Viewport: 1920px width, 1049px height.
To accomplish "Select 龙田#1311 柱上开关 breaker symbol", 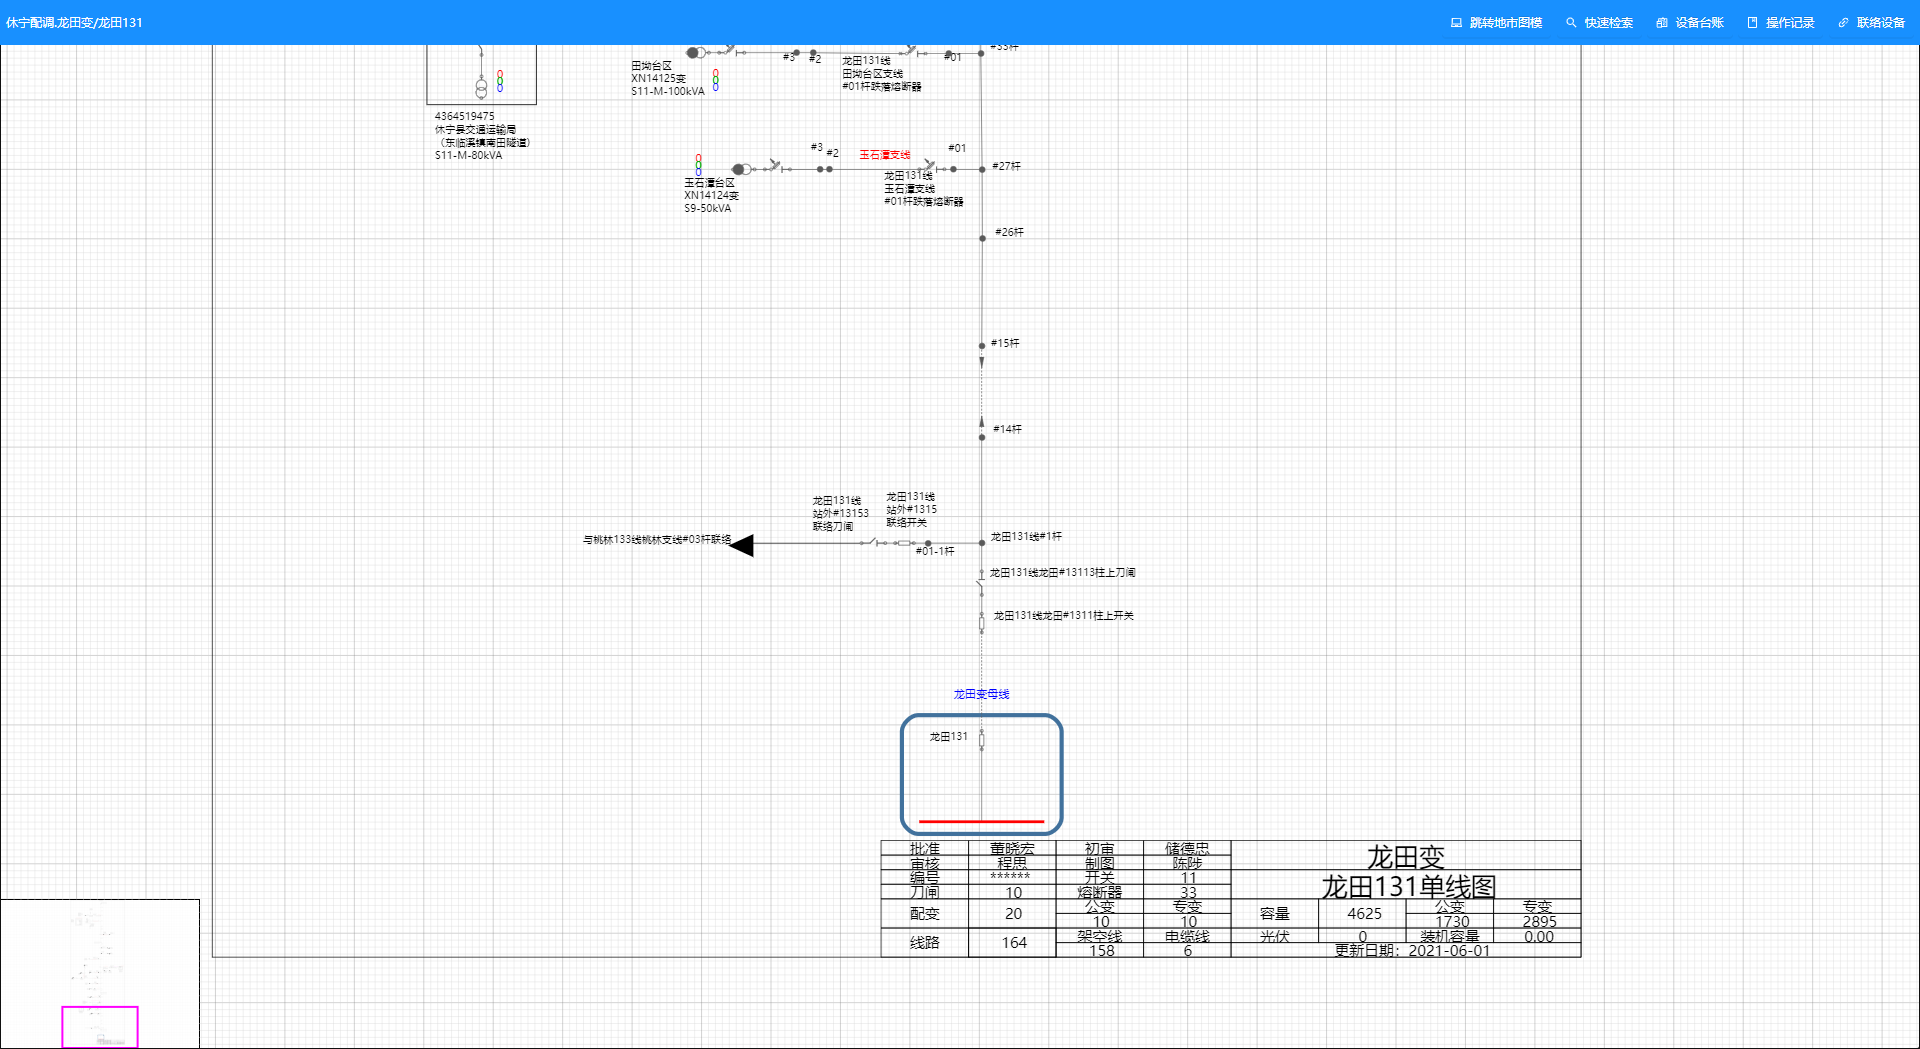I will click(981, 623).
